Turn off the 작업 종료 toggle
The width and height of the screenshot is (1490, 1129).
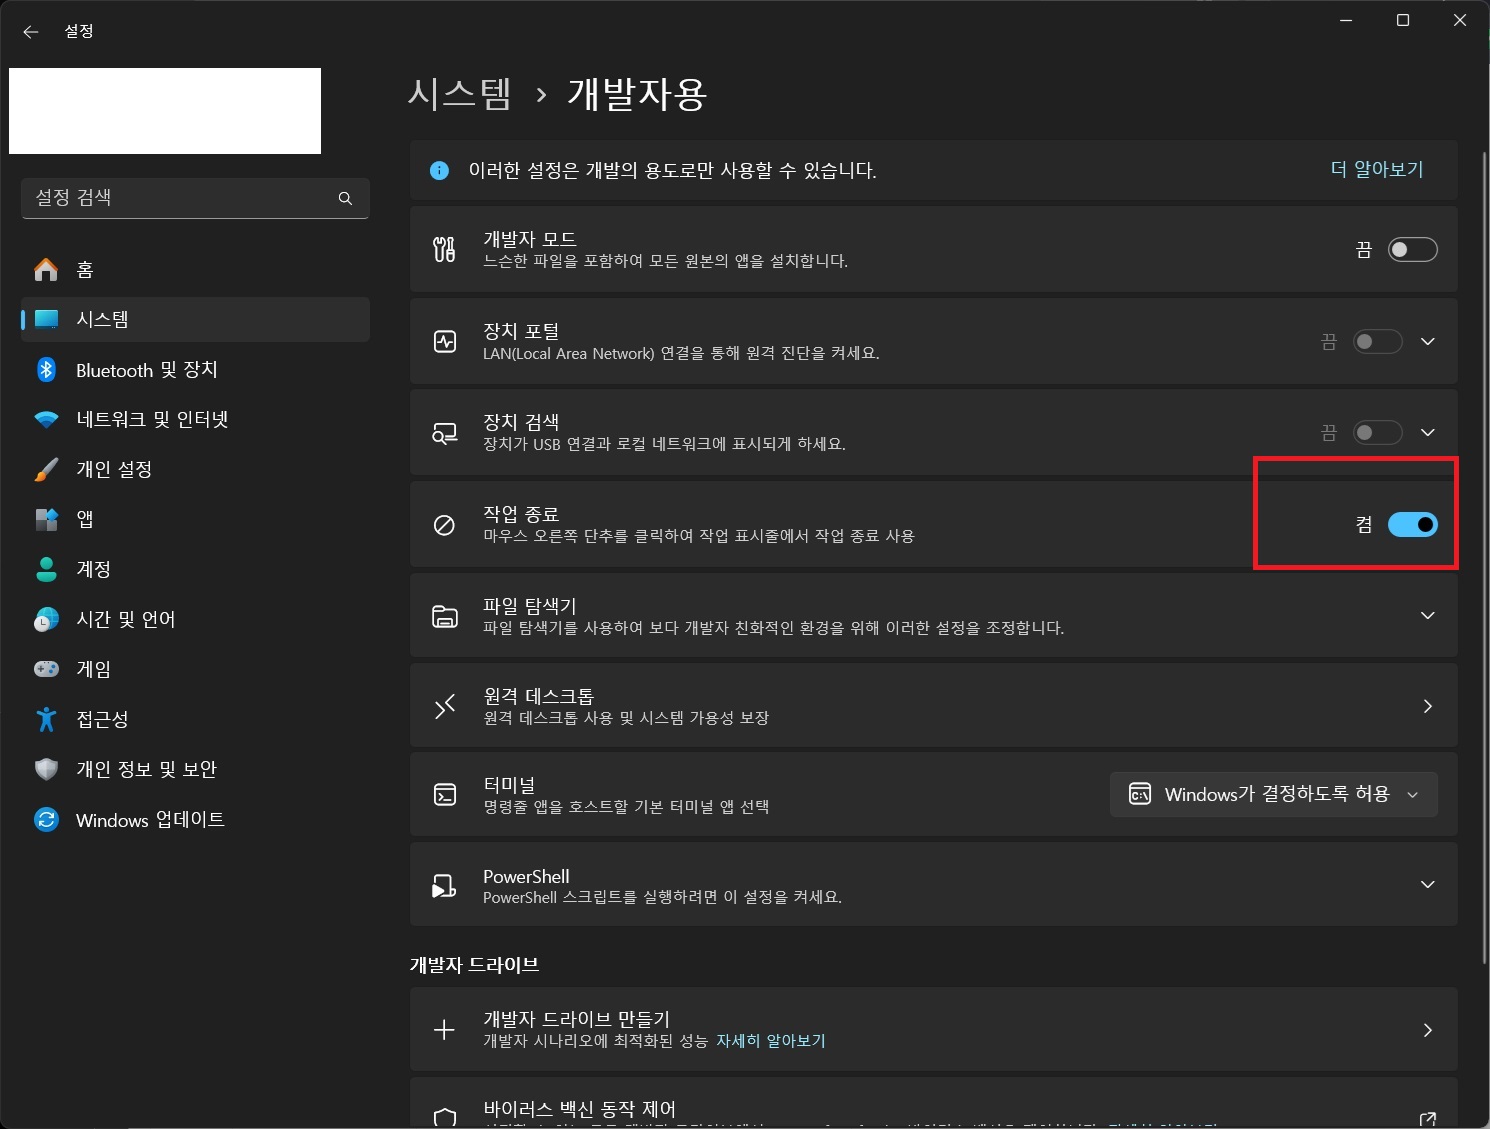[1412, 525]
